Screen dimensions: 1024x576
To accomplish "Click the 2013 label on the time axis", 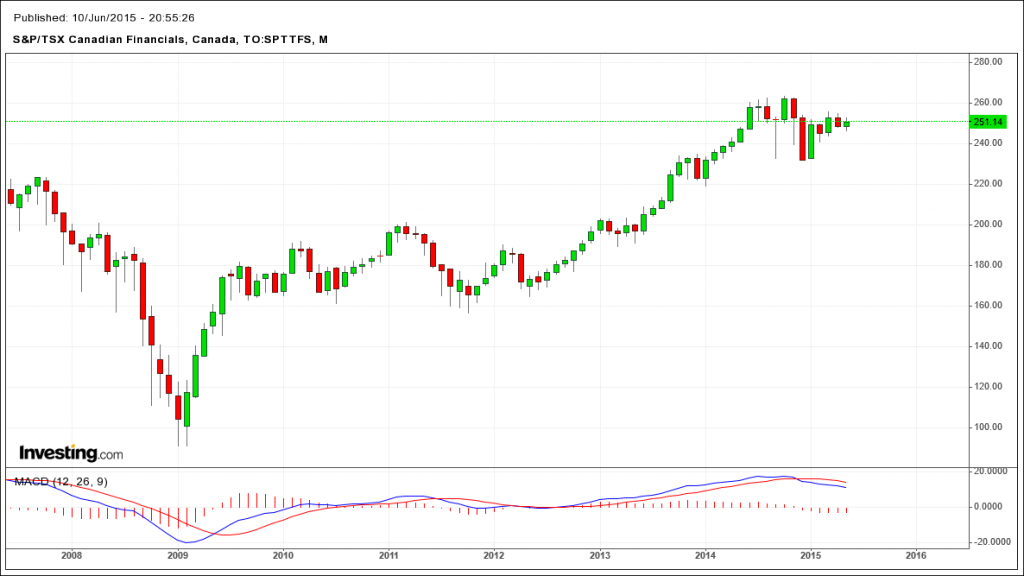I will 599,554.
